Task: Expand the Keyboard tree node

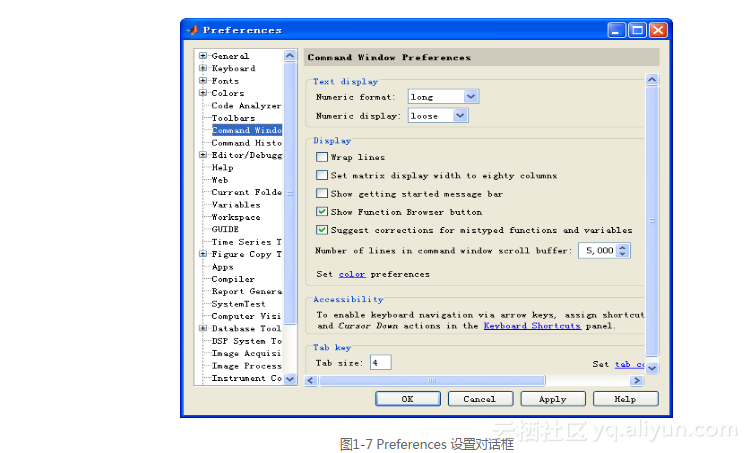Action: tap(203, 68)
